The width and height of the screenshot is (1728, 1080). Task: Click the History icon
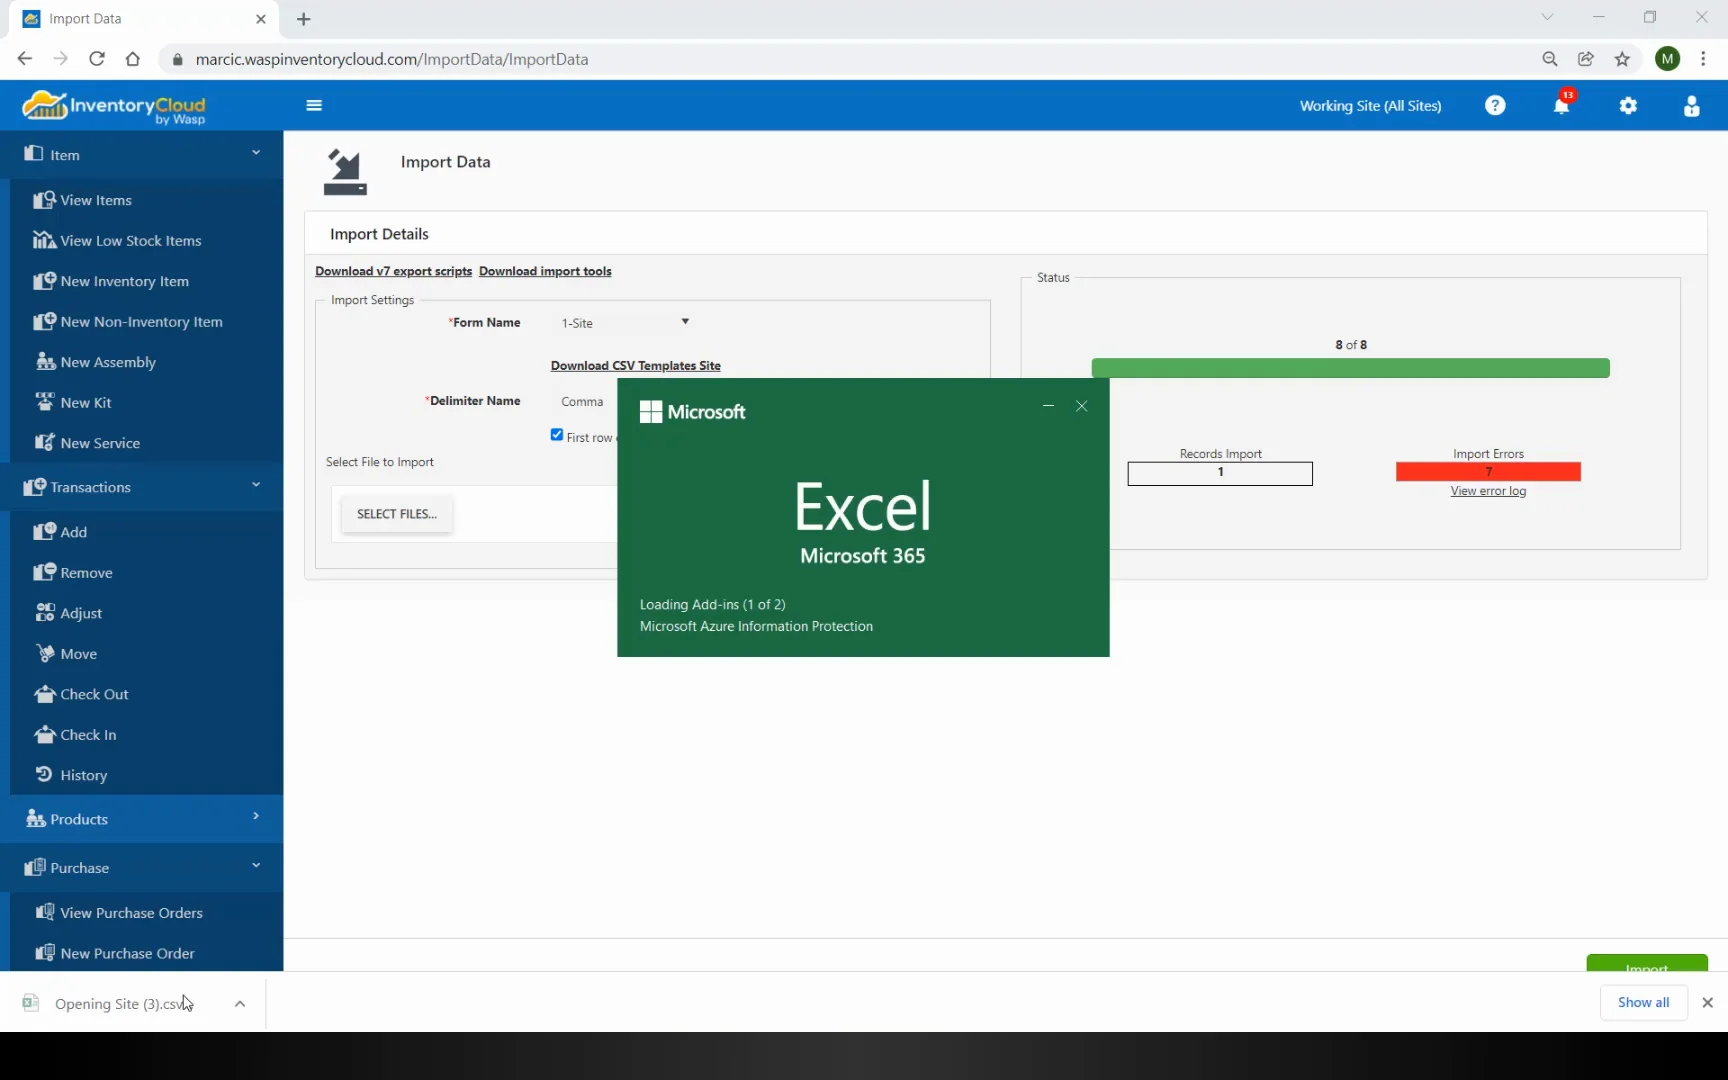point(44,774)
